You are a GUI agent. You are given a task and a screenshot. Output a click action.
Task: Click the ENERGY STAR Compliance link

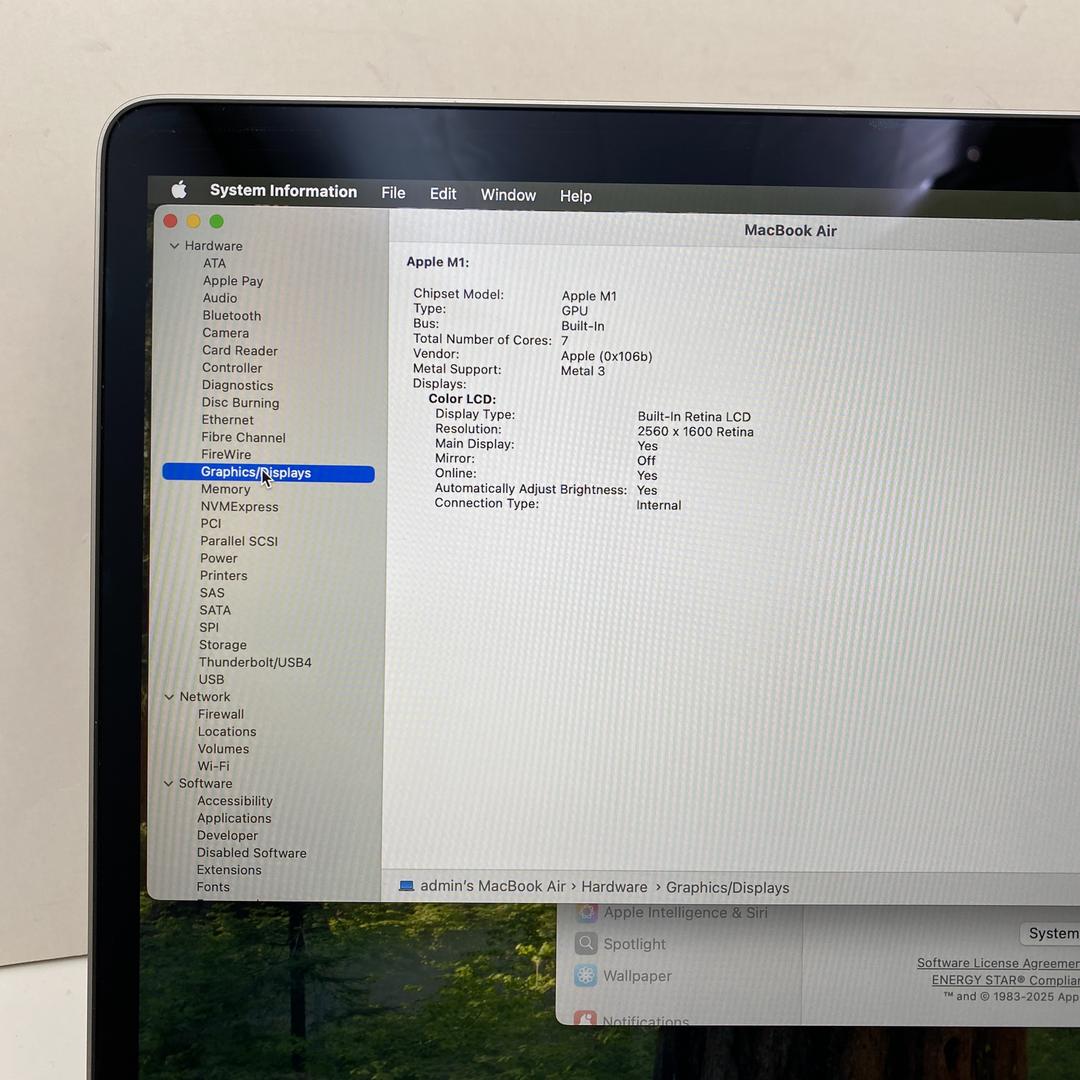[1004, 980]
